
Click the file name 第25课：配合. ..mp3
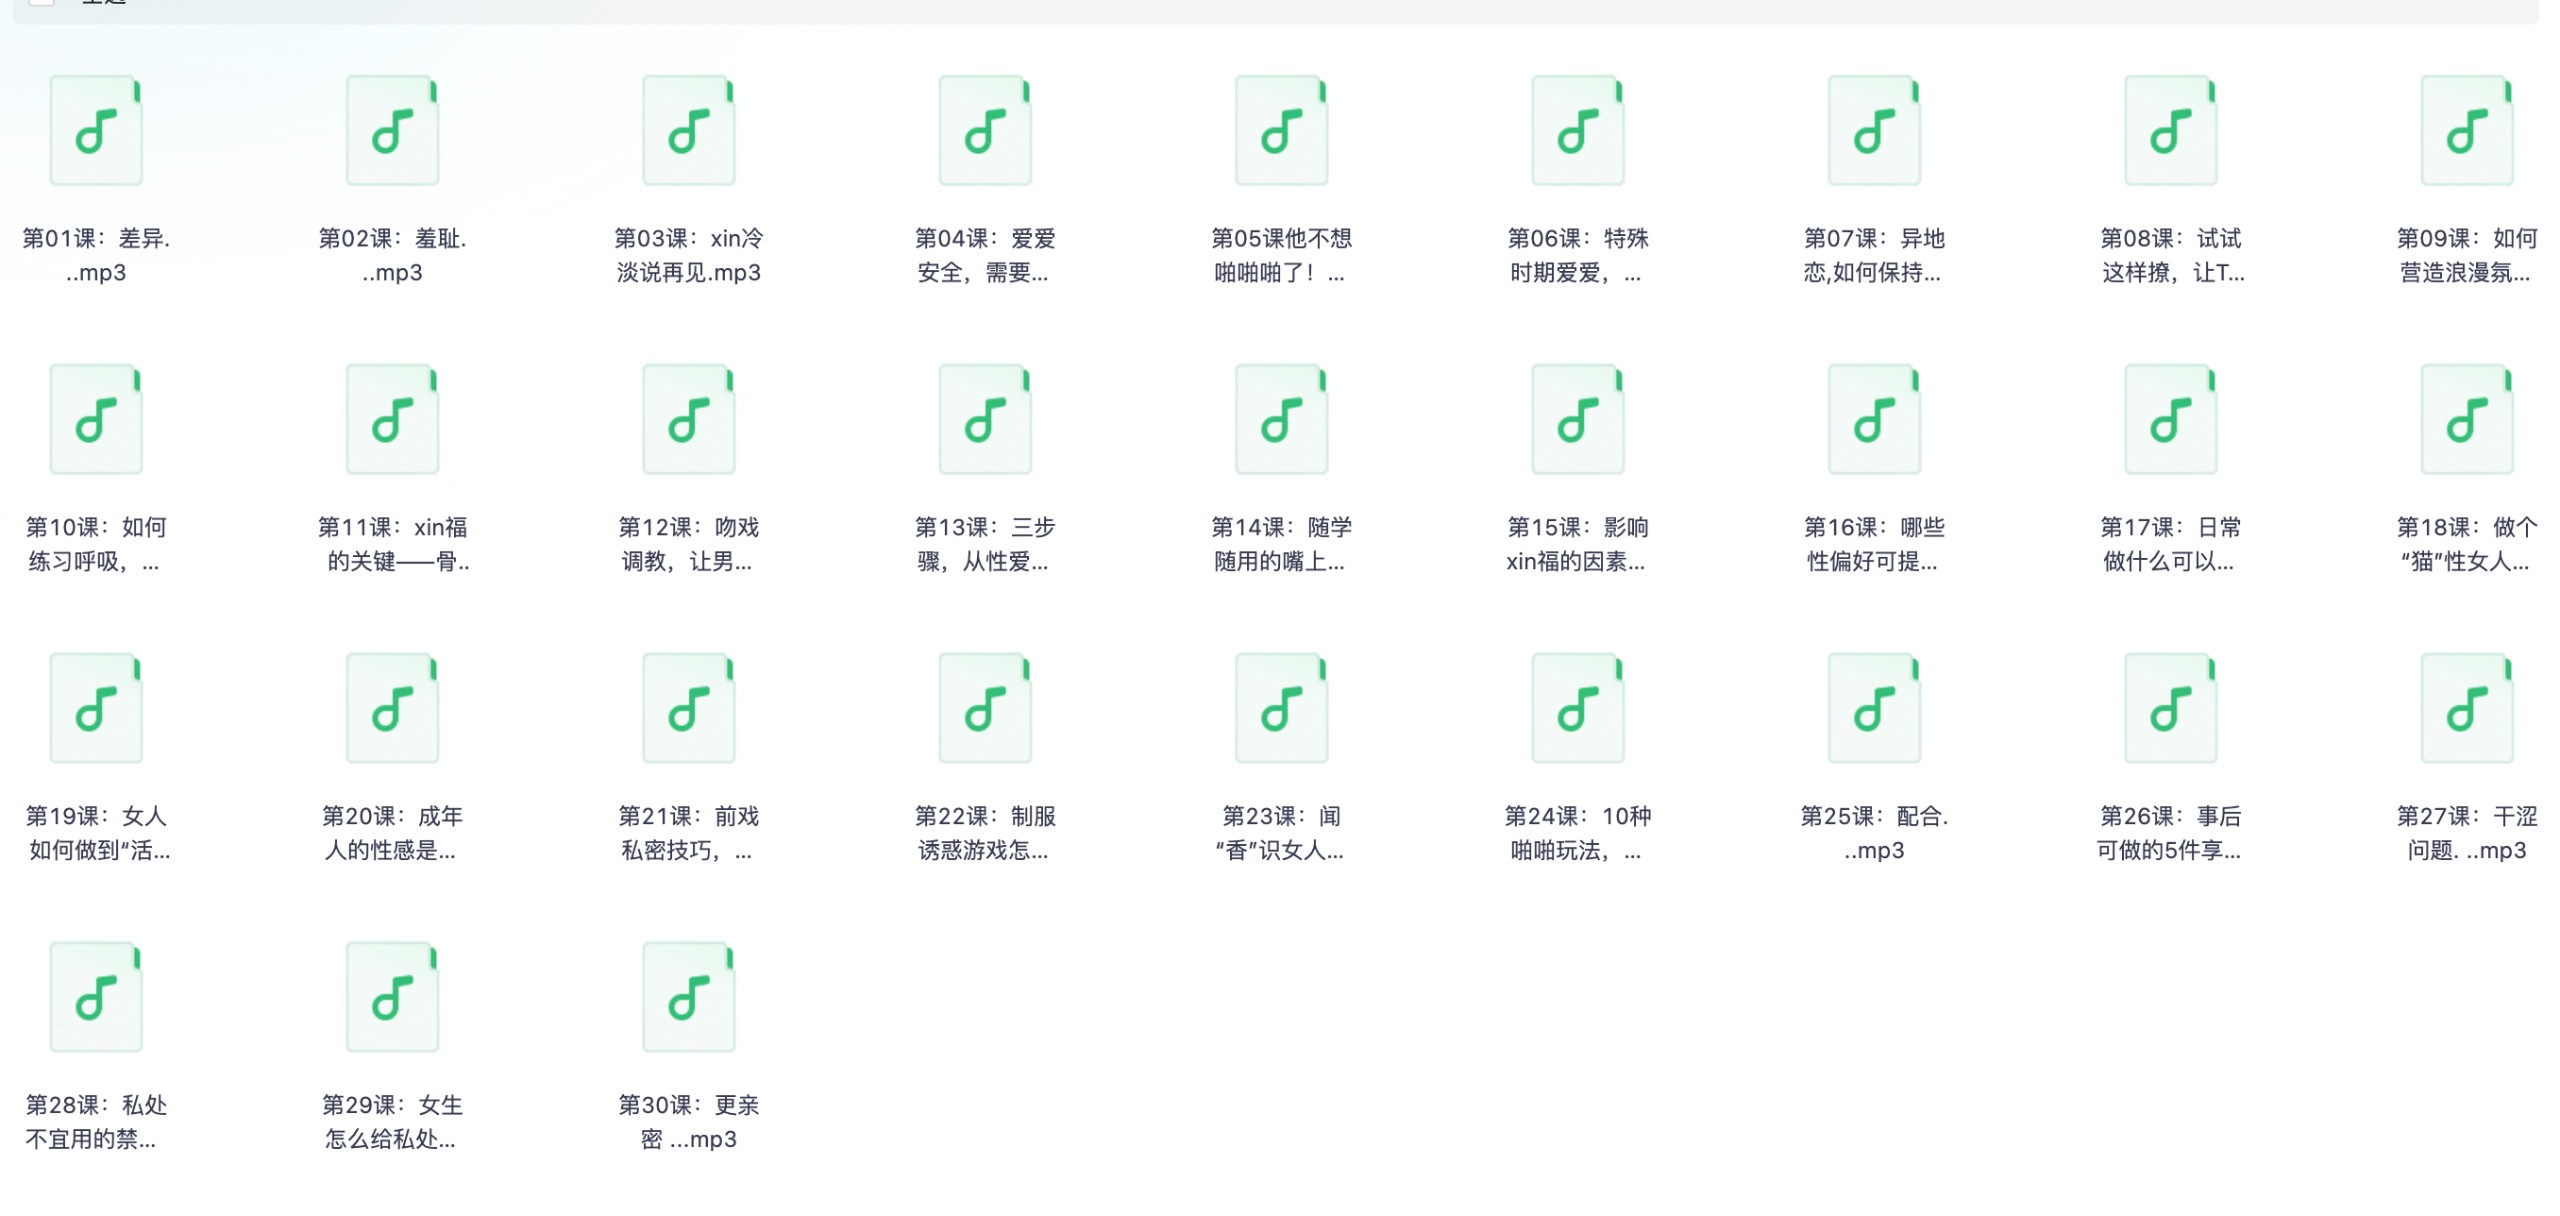1875,833
